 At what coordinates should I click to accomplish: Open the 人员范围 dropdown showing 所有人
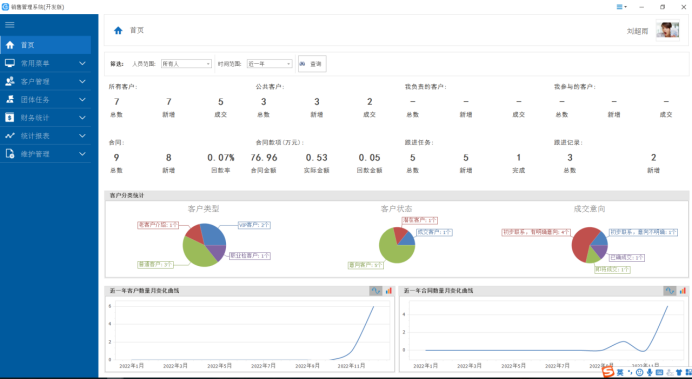coord(186,64)
